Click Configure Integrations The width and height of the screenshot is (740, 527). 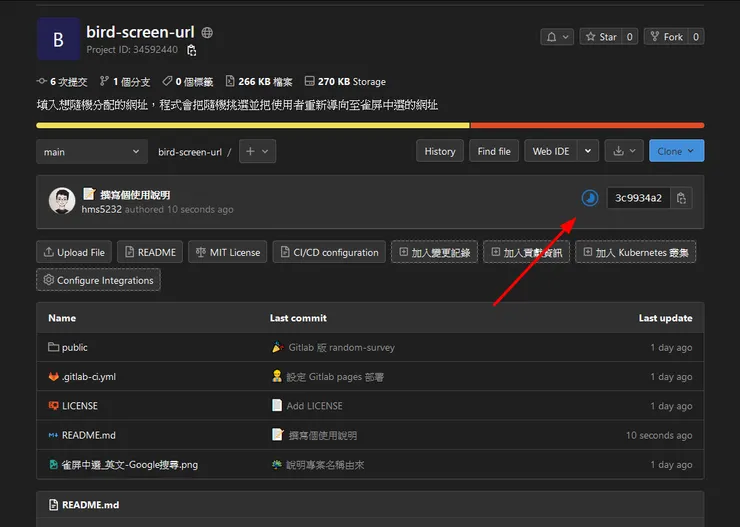(x=98, y=280)
